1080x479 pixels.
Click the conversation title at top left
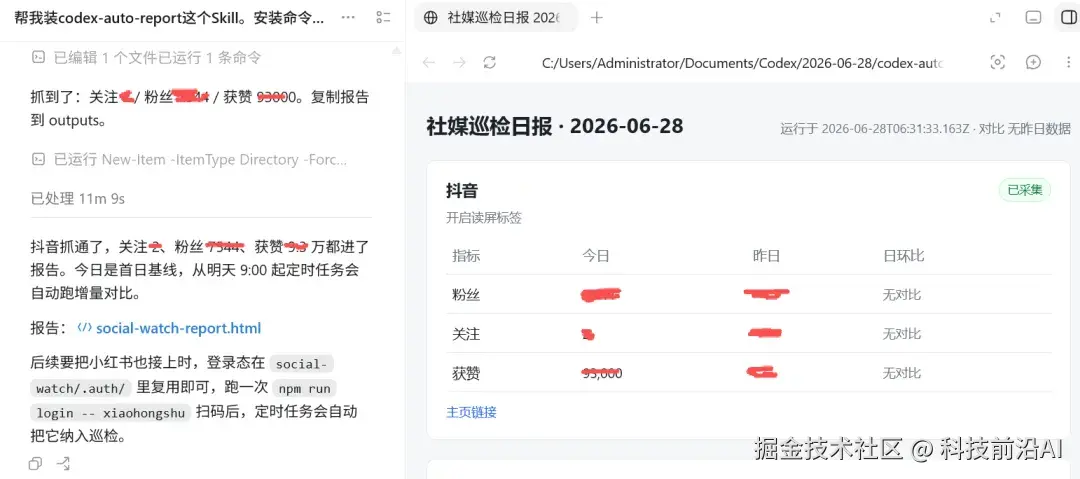coord(169,18)
